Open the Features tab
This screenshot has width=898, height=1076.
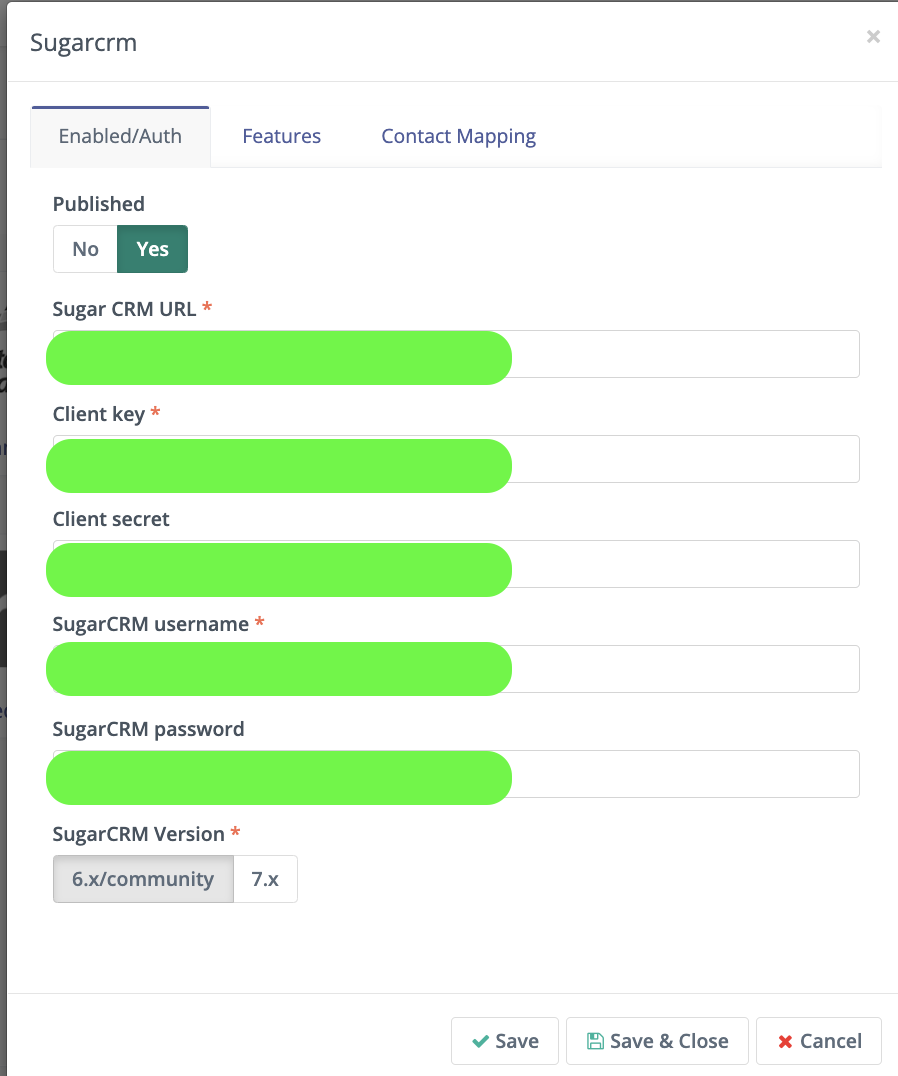281,136
